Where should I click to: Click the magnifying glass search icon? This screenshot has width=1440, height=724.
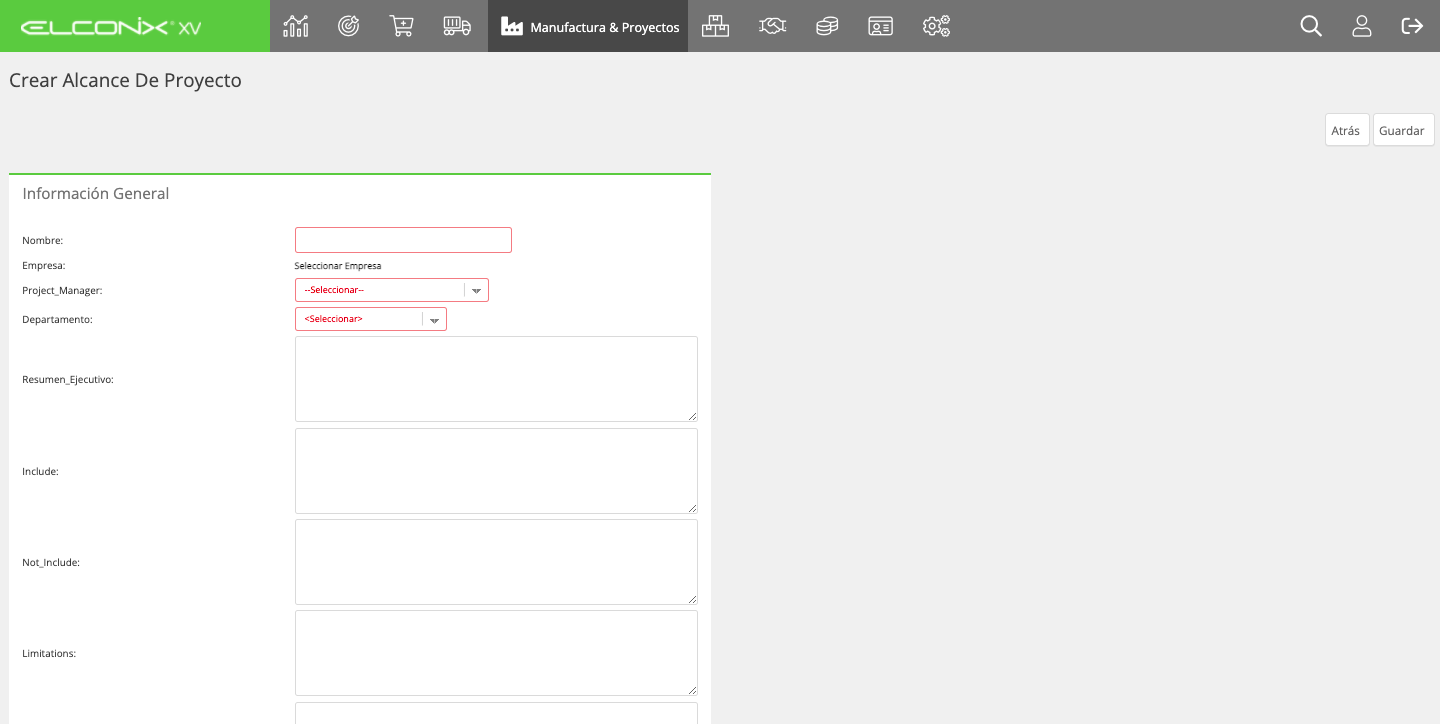tap(1311, 26)
